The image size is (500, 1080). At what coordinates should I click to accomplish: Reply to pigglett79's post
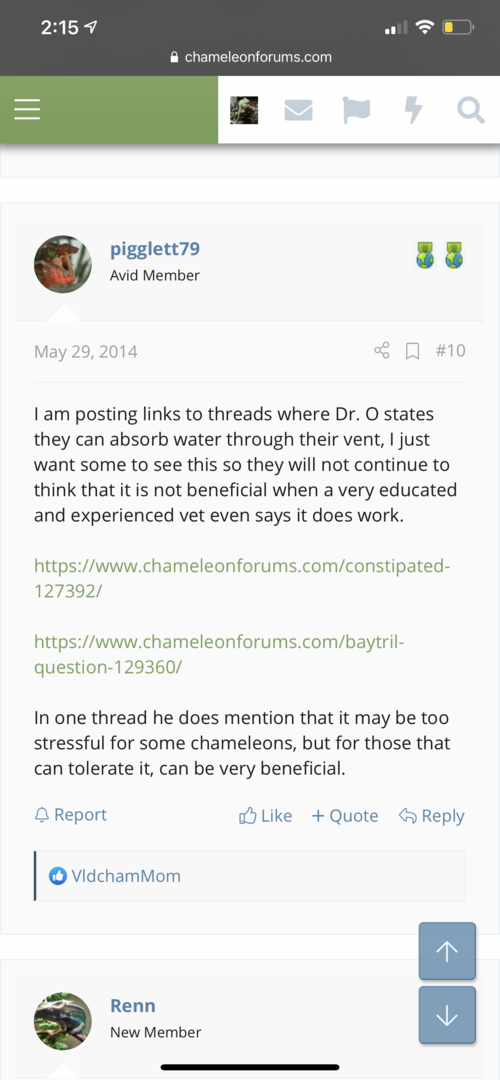click(x=432, y=816)
